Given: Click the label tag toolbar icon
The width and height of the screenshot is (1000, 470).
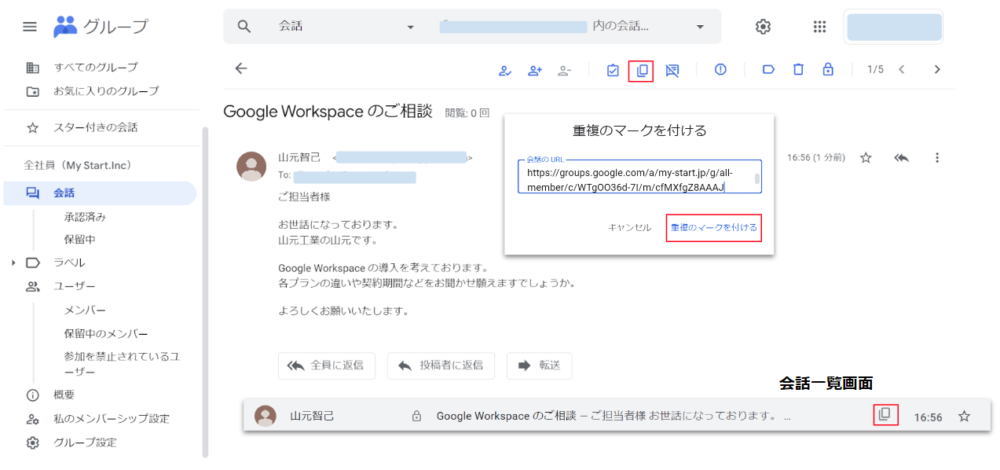Looking at the screenshot, I should [x=768, y=70].
